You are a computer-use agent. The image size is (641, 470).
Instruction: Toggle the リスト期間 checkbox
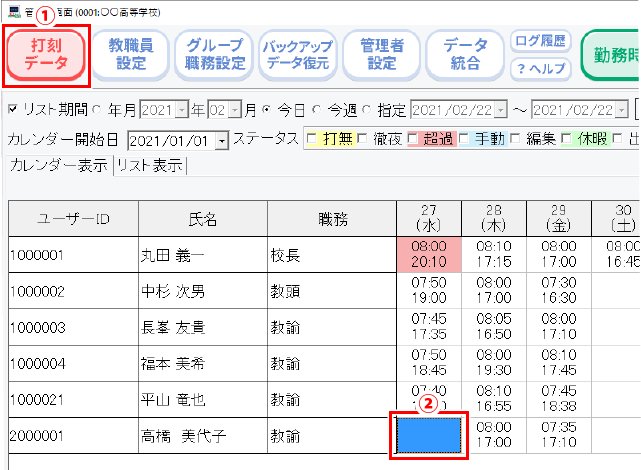[12, 109]
